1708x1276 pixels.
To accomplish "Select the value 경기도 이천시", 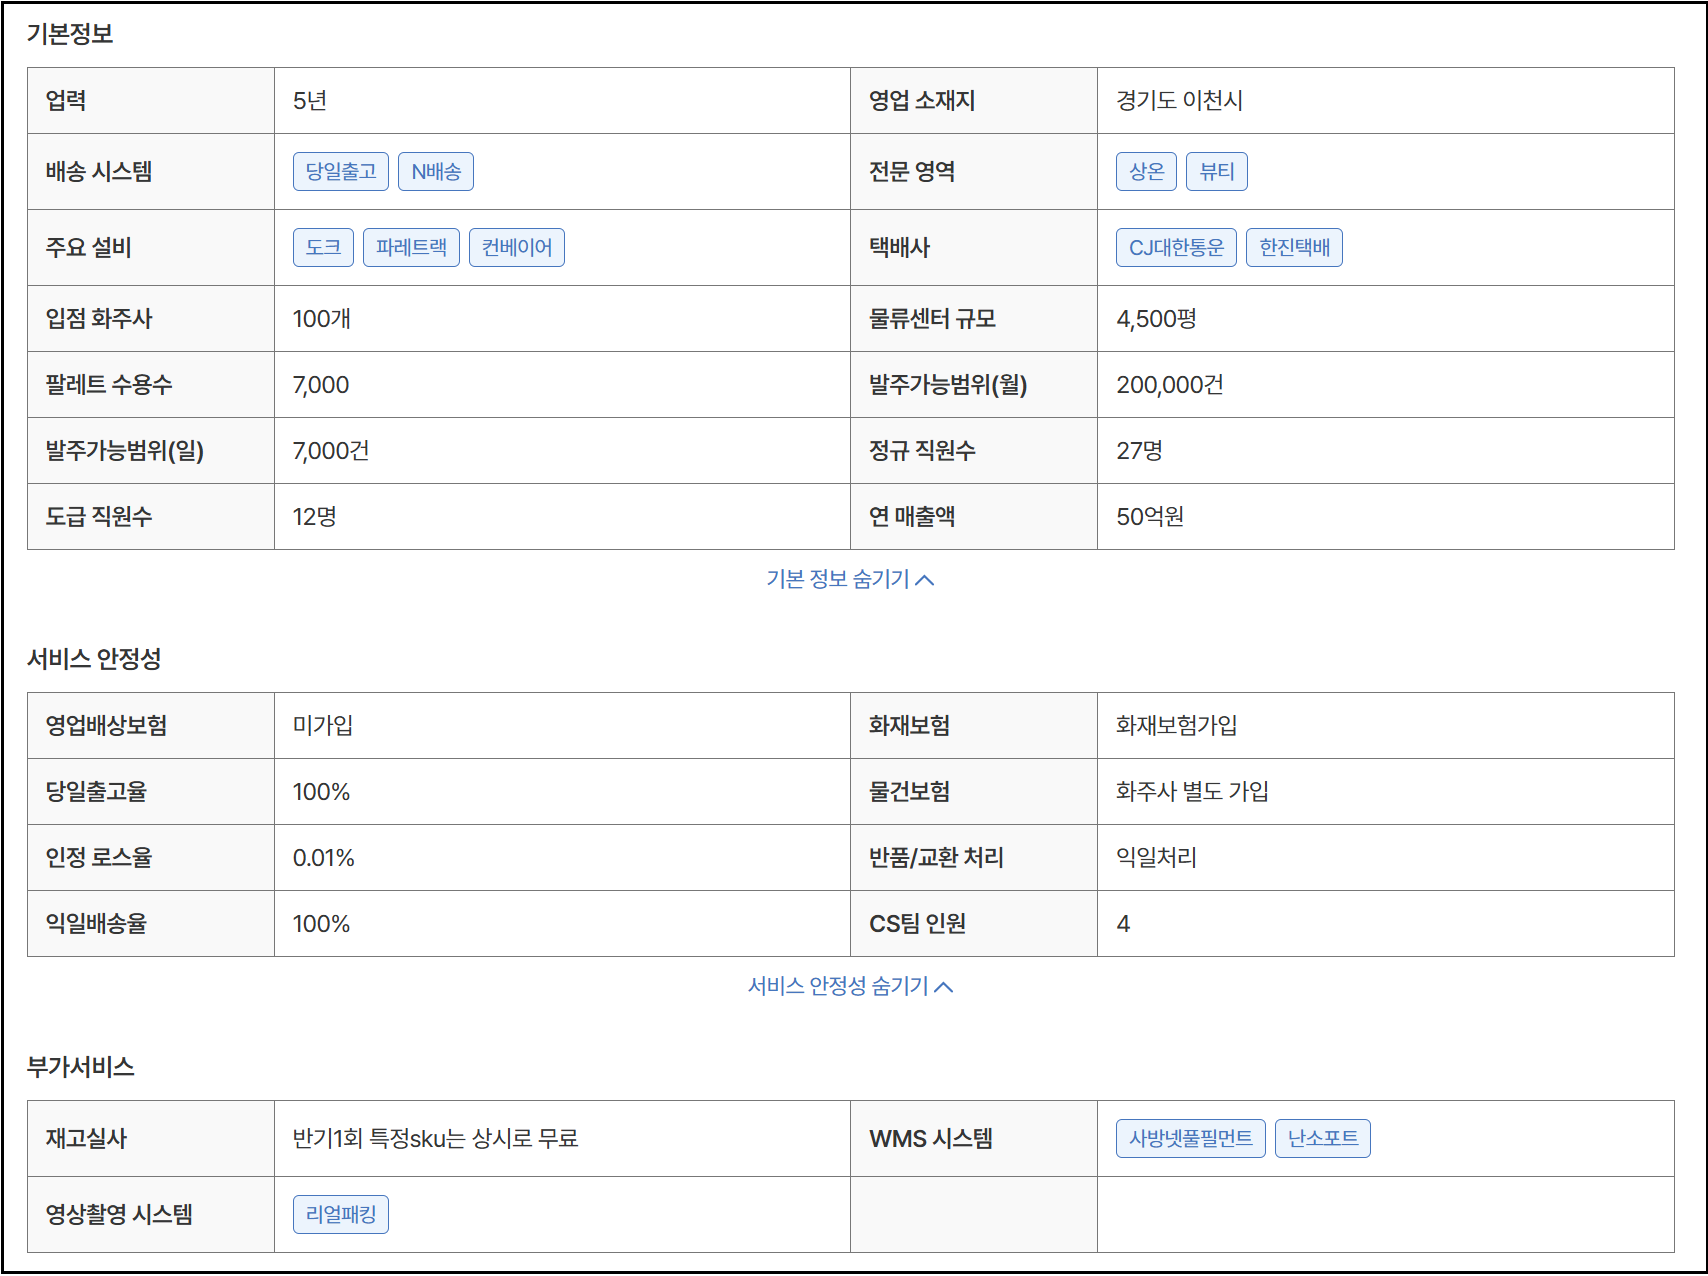I will pyautogui.click(x=1180, y=101).
